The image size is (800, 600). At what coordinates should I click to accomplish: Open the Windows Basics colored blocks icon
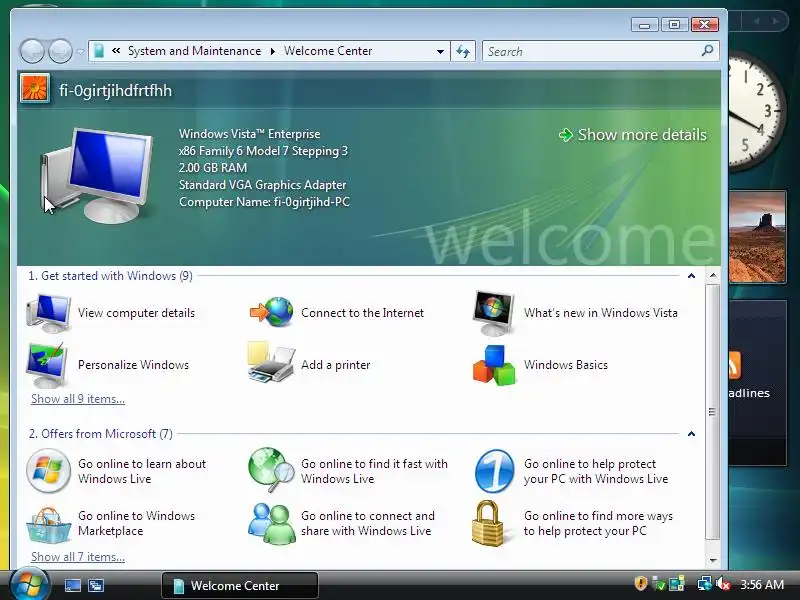point(494,365)
